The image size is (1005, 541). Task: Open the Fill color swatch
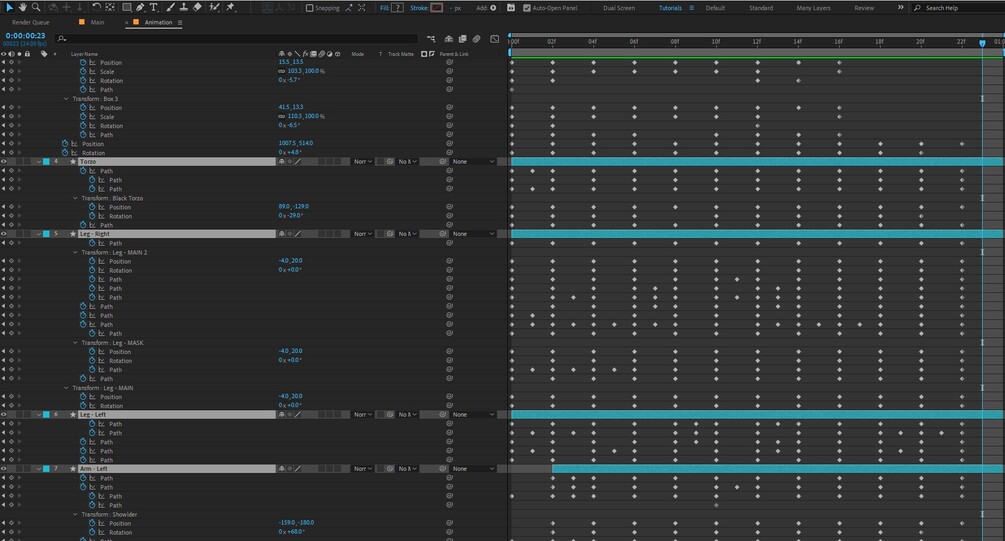(398, 8)
